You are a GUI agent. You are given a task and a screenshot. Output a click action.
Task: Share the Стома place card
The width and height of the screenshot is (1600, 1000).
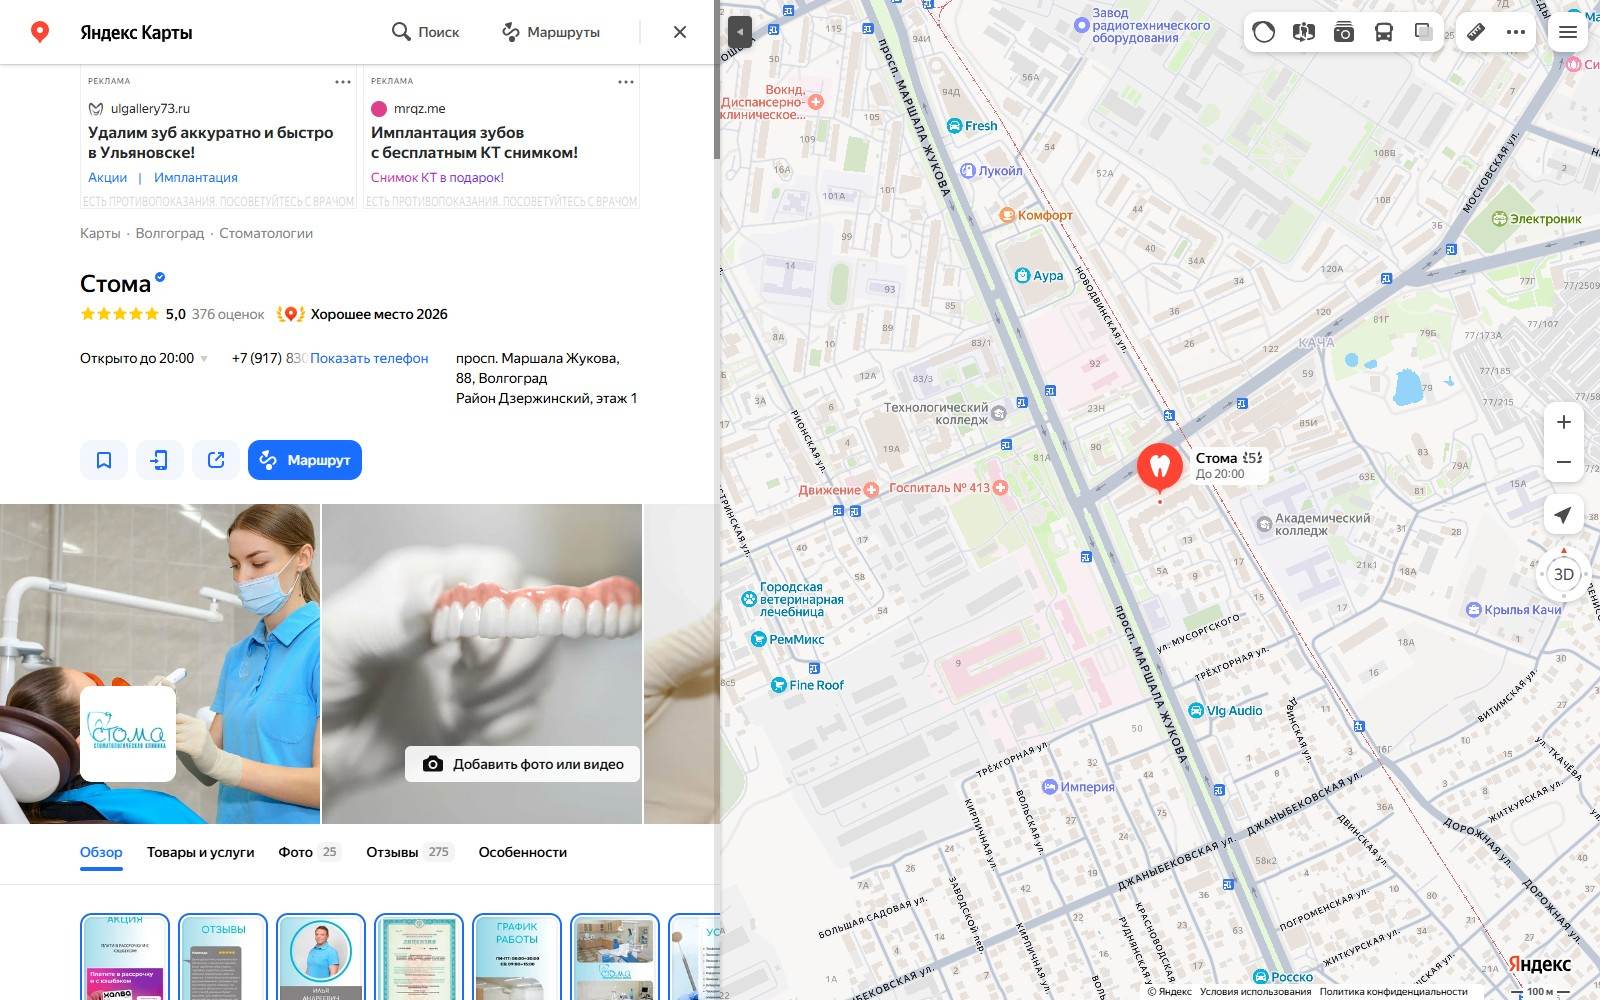point(216,460)
